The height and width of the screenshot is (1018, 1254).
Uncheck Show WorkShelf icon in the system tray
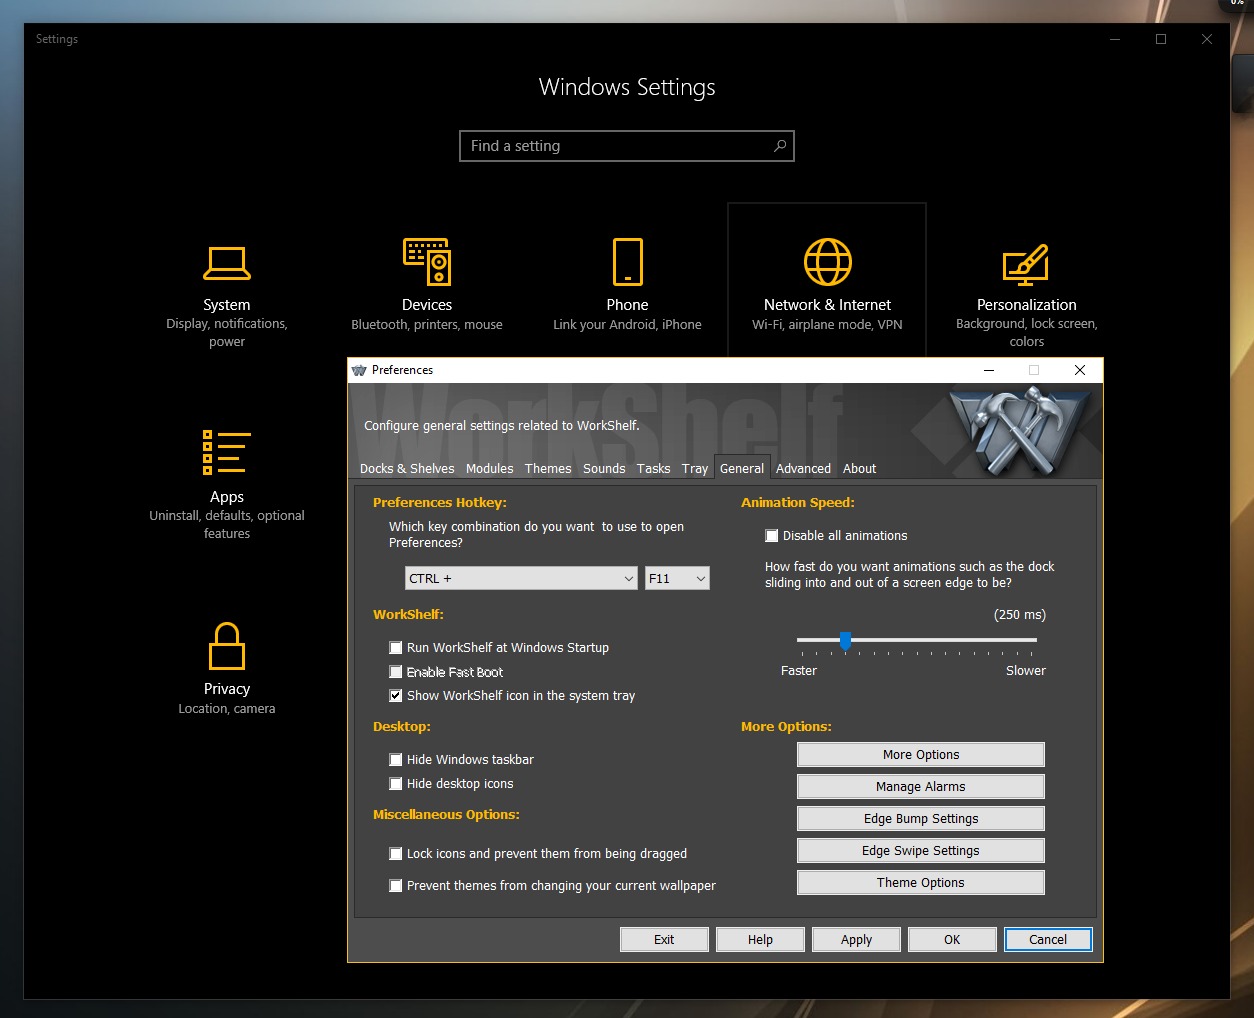[396, 696]
